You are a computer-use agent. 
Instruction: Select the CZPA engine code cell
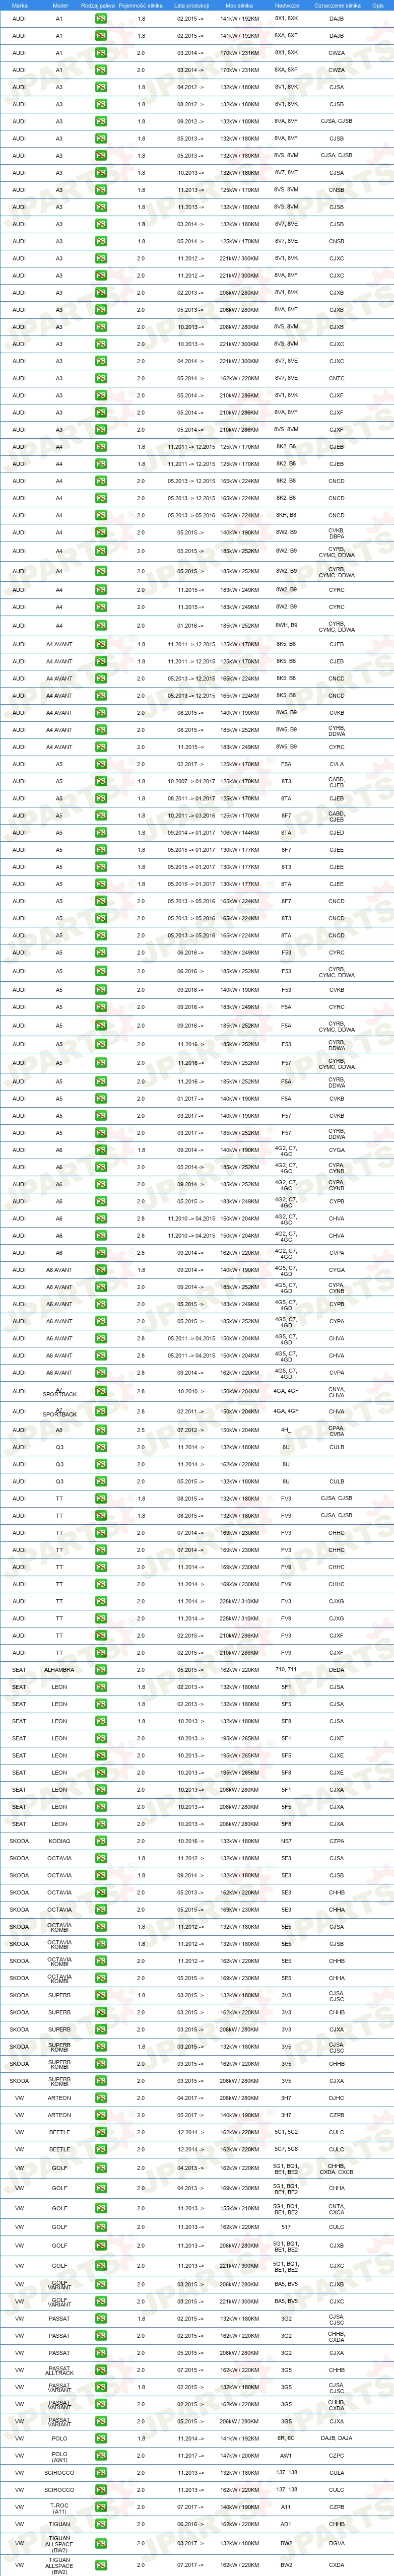(x=337, y=1841)
